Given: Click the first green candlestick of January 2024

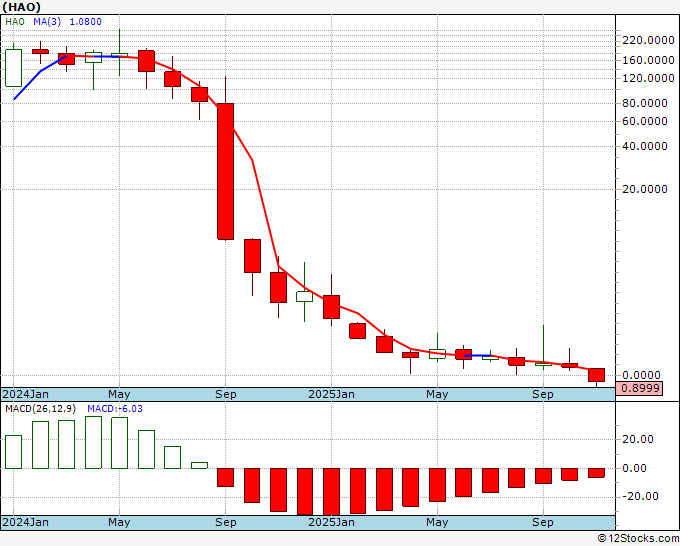Looking at the screenshot, I should click(x=13, y=68).
